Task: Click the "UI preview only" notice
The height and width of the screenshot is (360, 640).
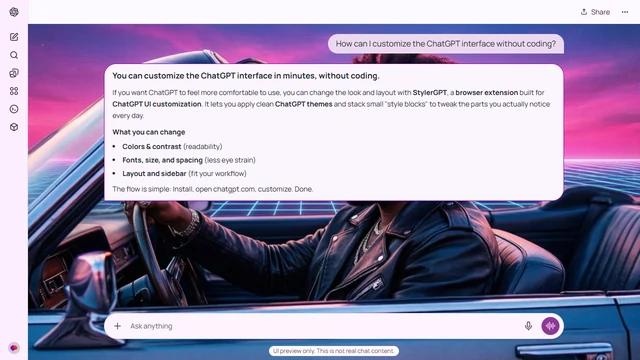Action: [333, 351]
